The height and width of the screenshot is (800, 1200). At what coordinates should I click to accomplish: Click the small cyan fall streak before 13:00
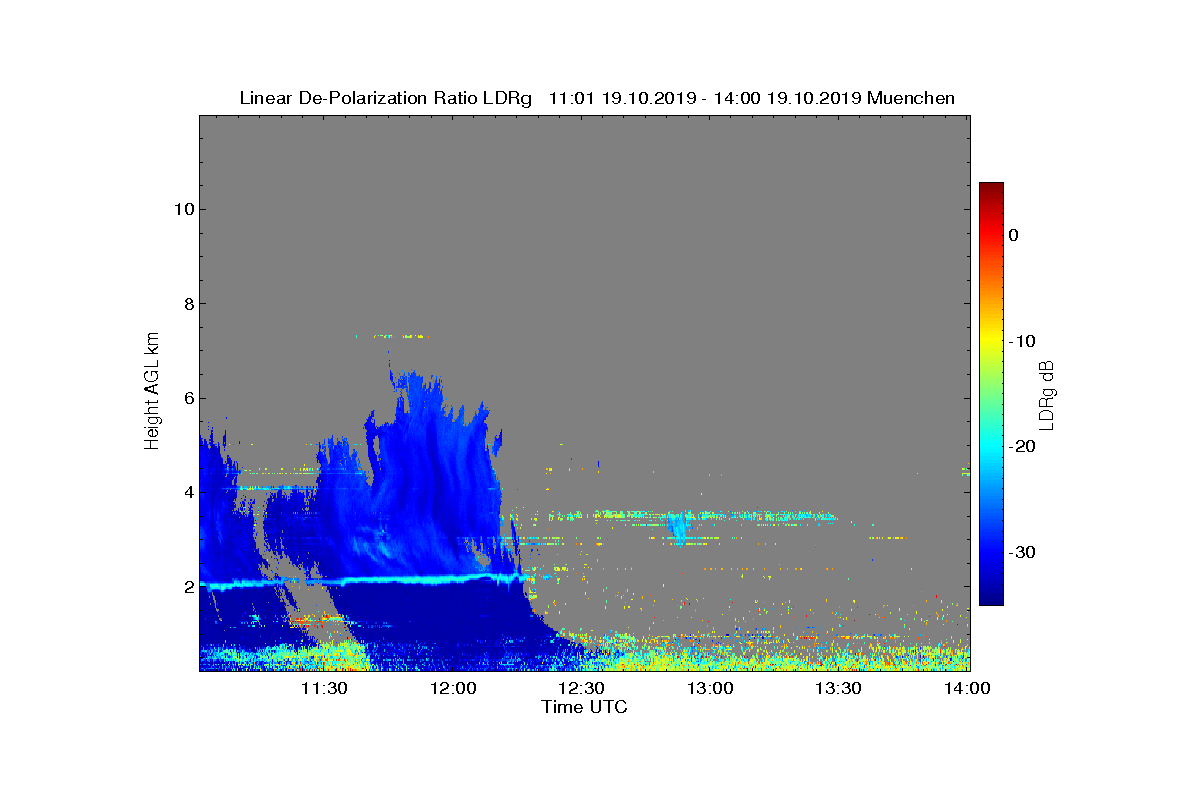680,527
